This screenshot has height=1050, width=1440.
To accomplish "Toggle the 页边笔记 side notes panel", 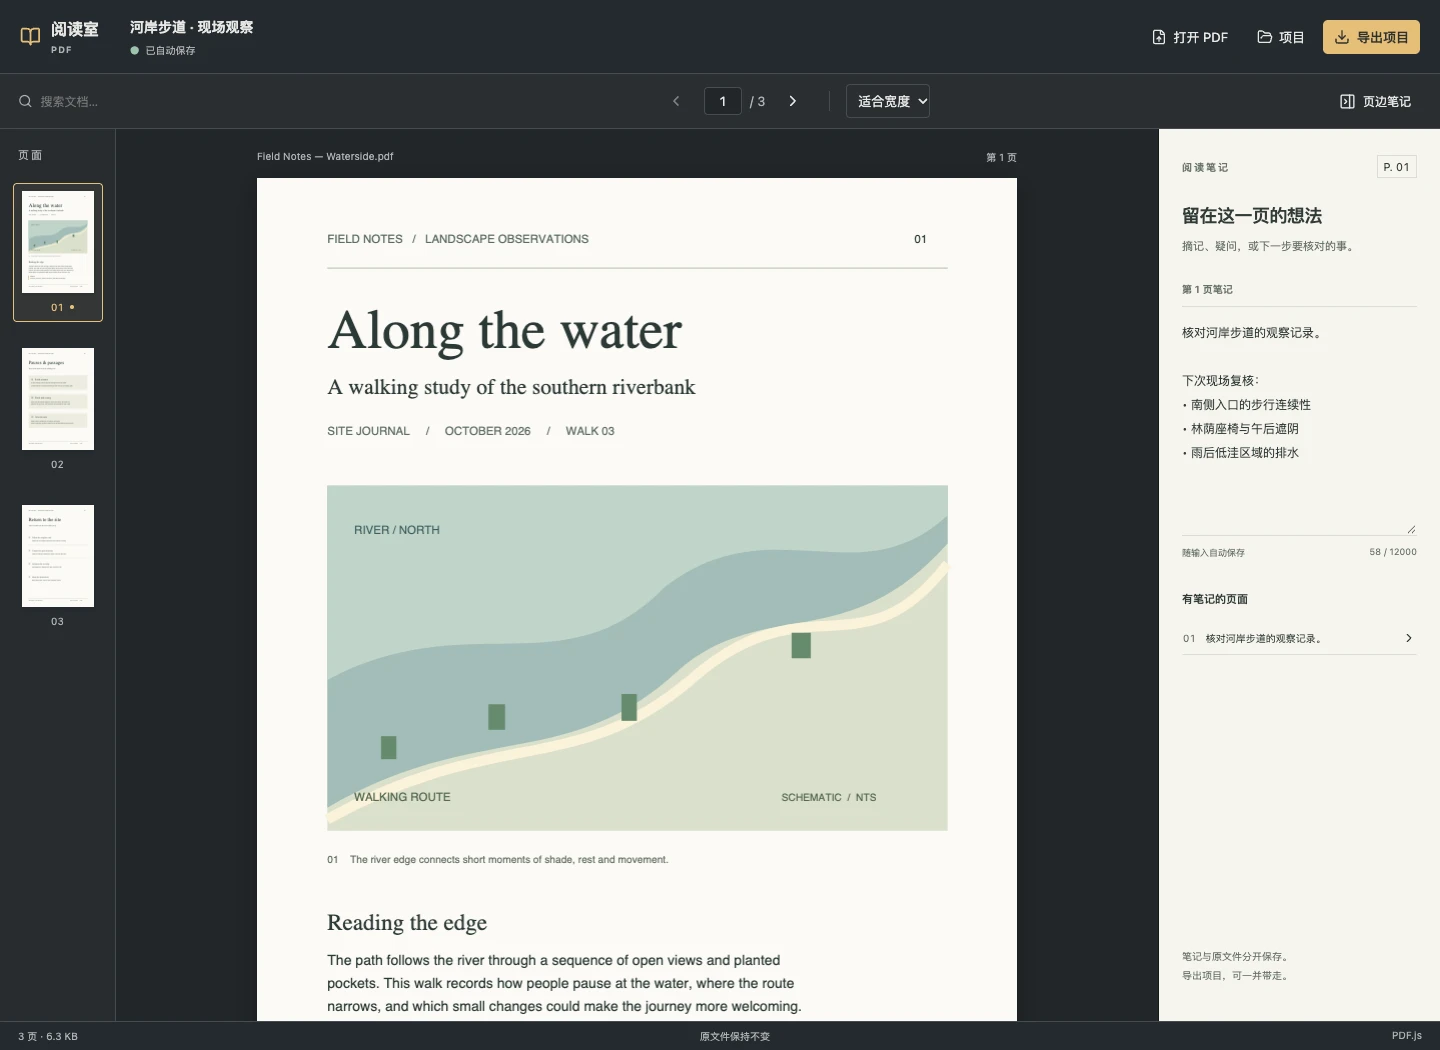I will point(1375,101).
